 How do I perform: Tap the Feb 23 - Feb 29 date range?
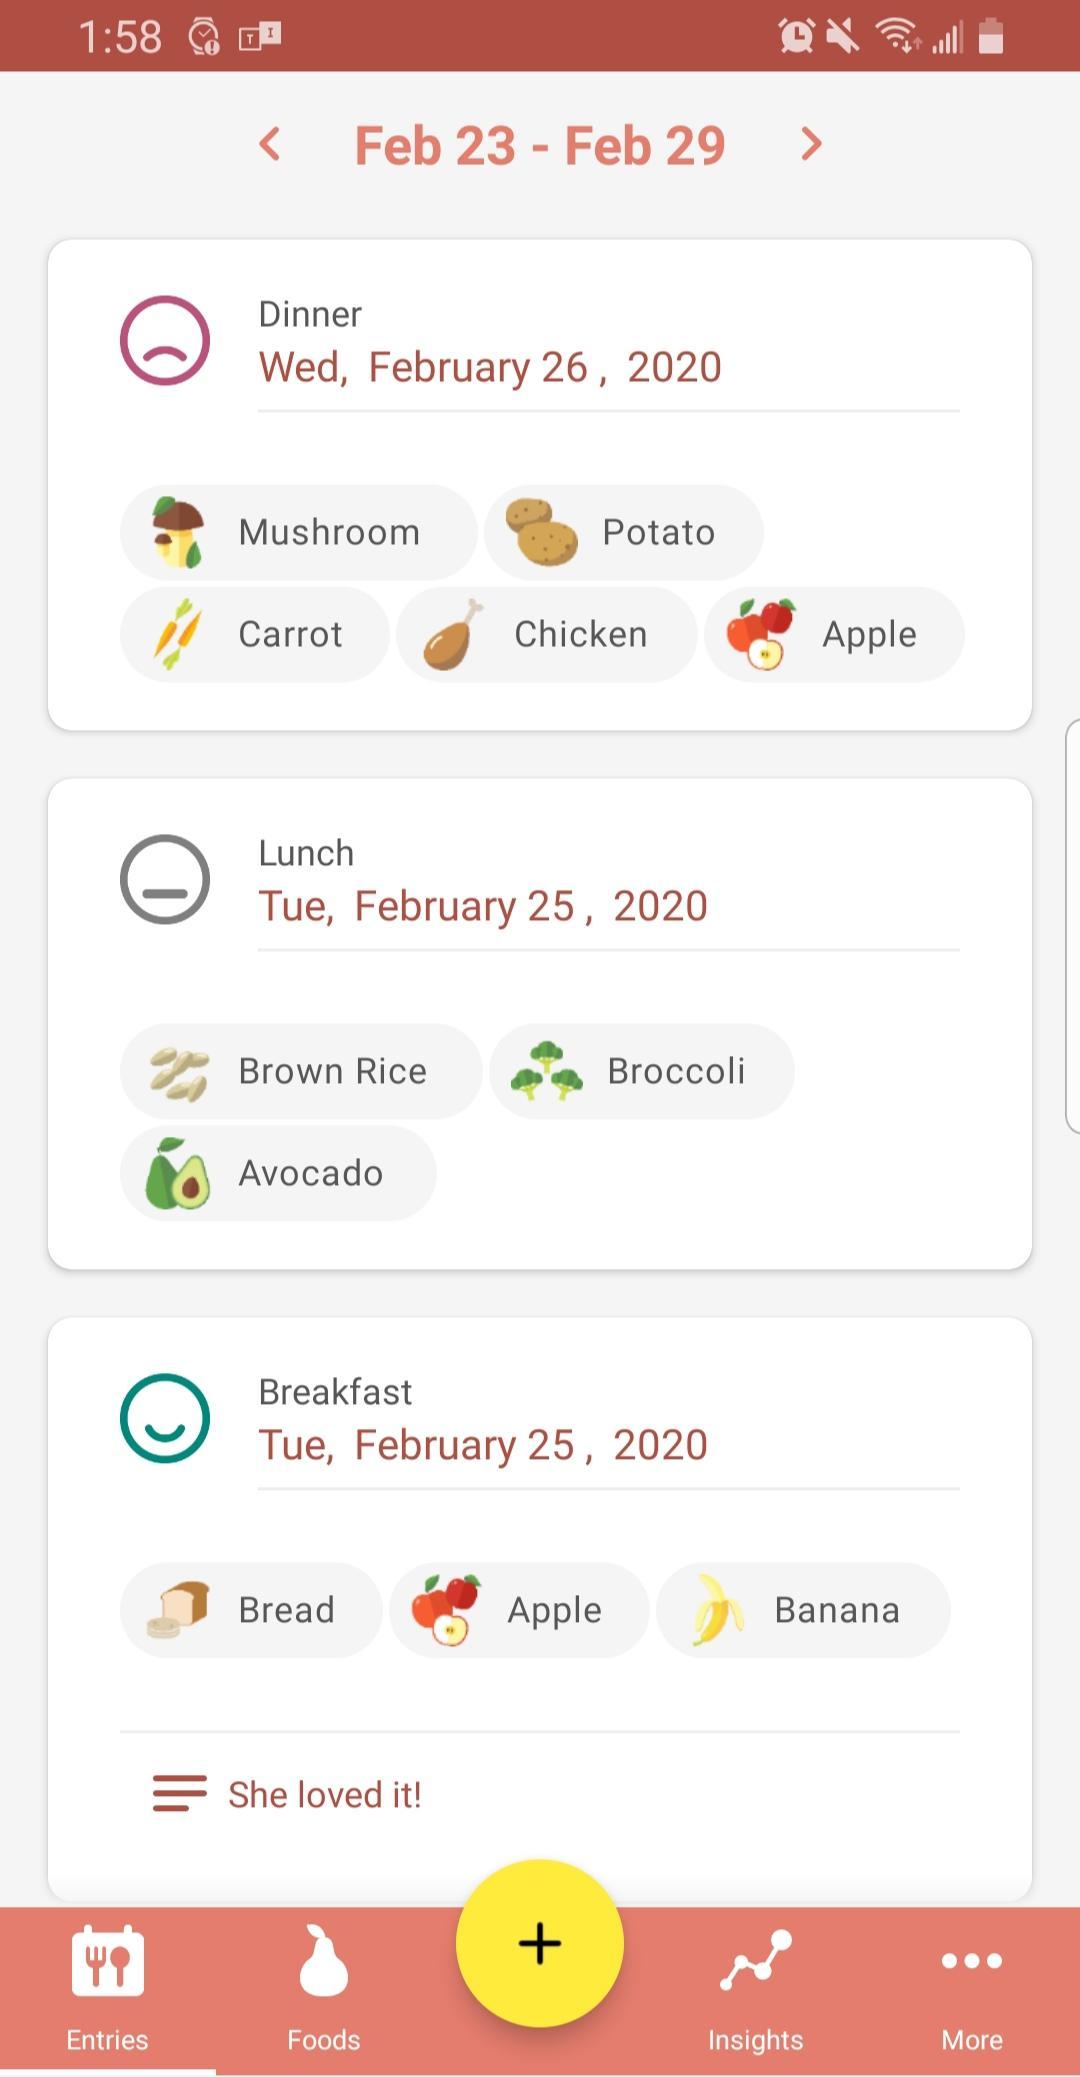540,146
